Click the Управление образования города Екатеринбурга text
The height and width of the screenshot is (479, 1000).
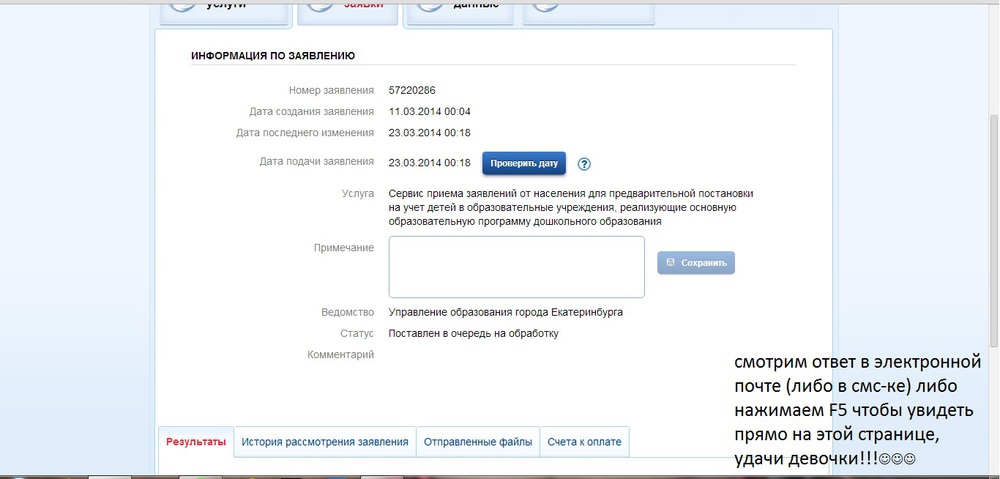pos(505,312)
